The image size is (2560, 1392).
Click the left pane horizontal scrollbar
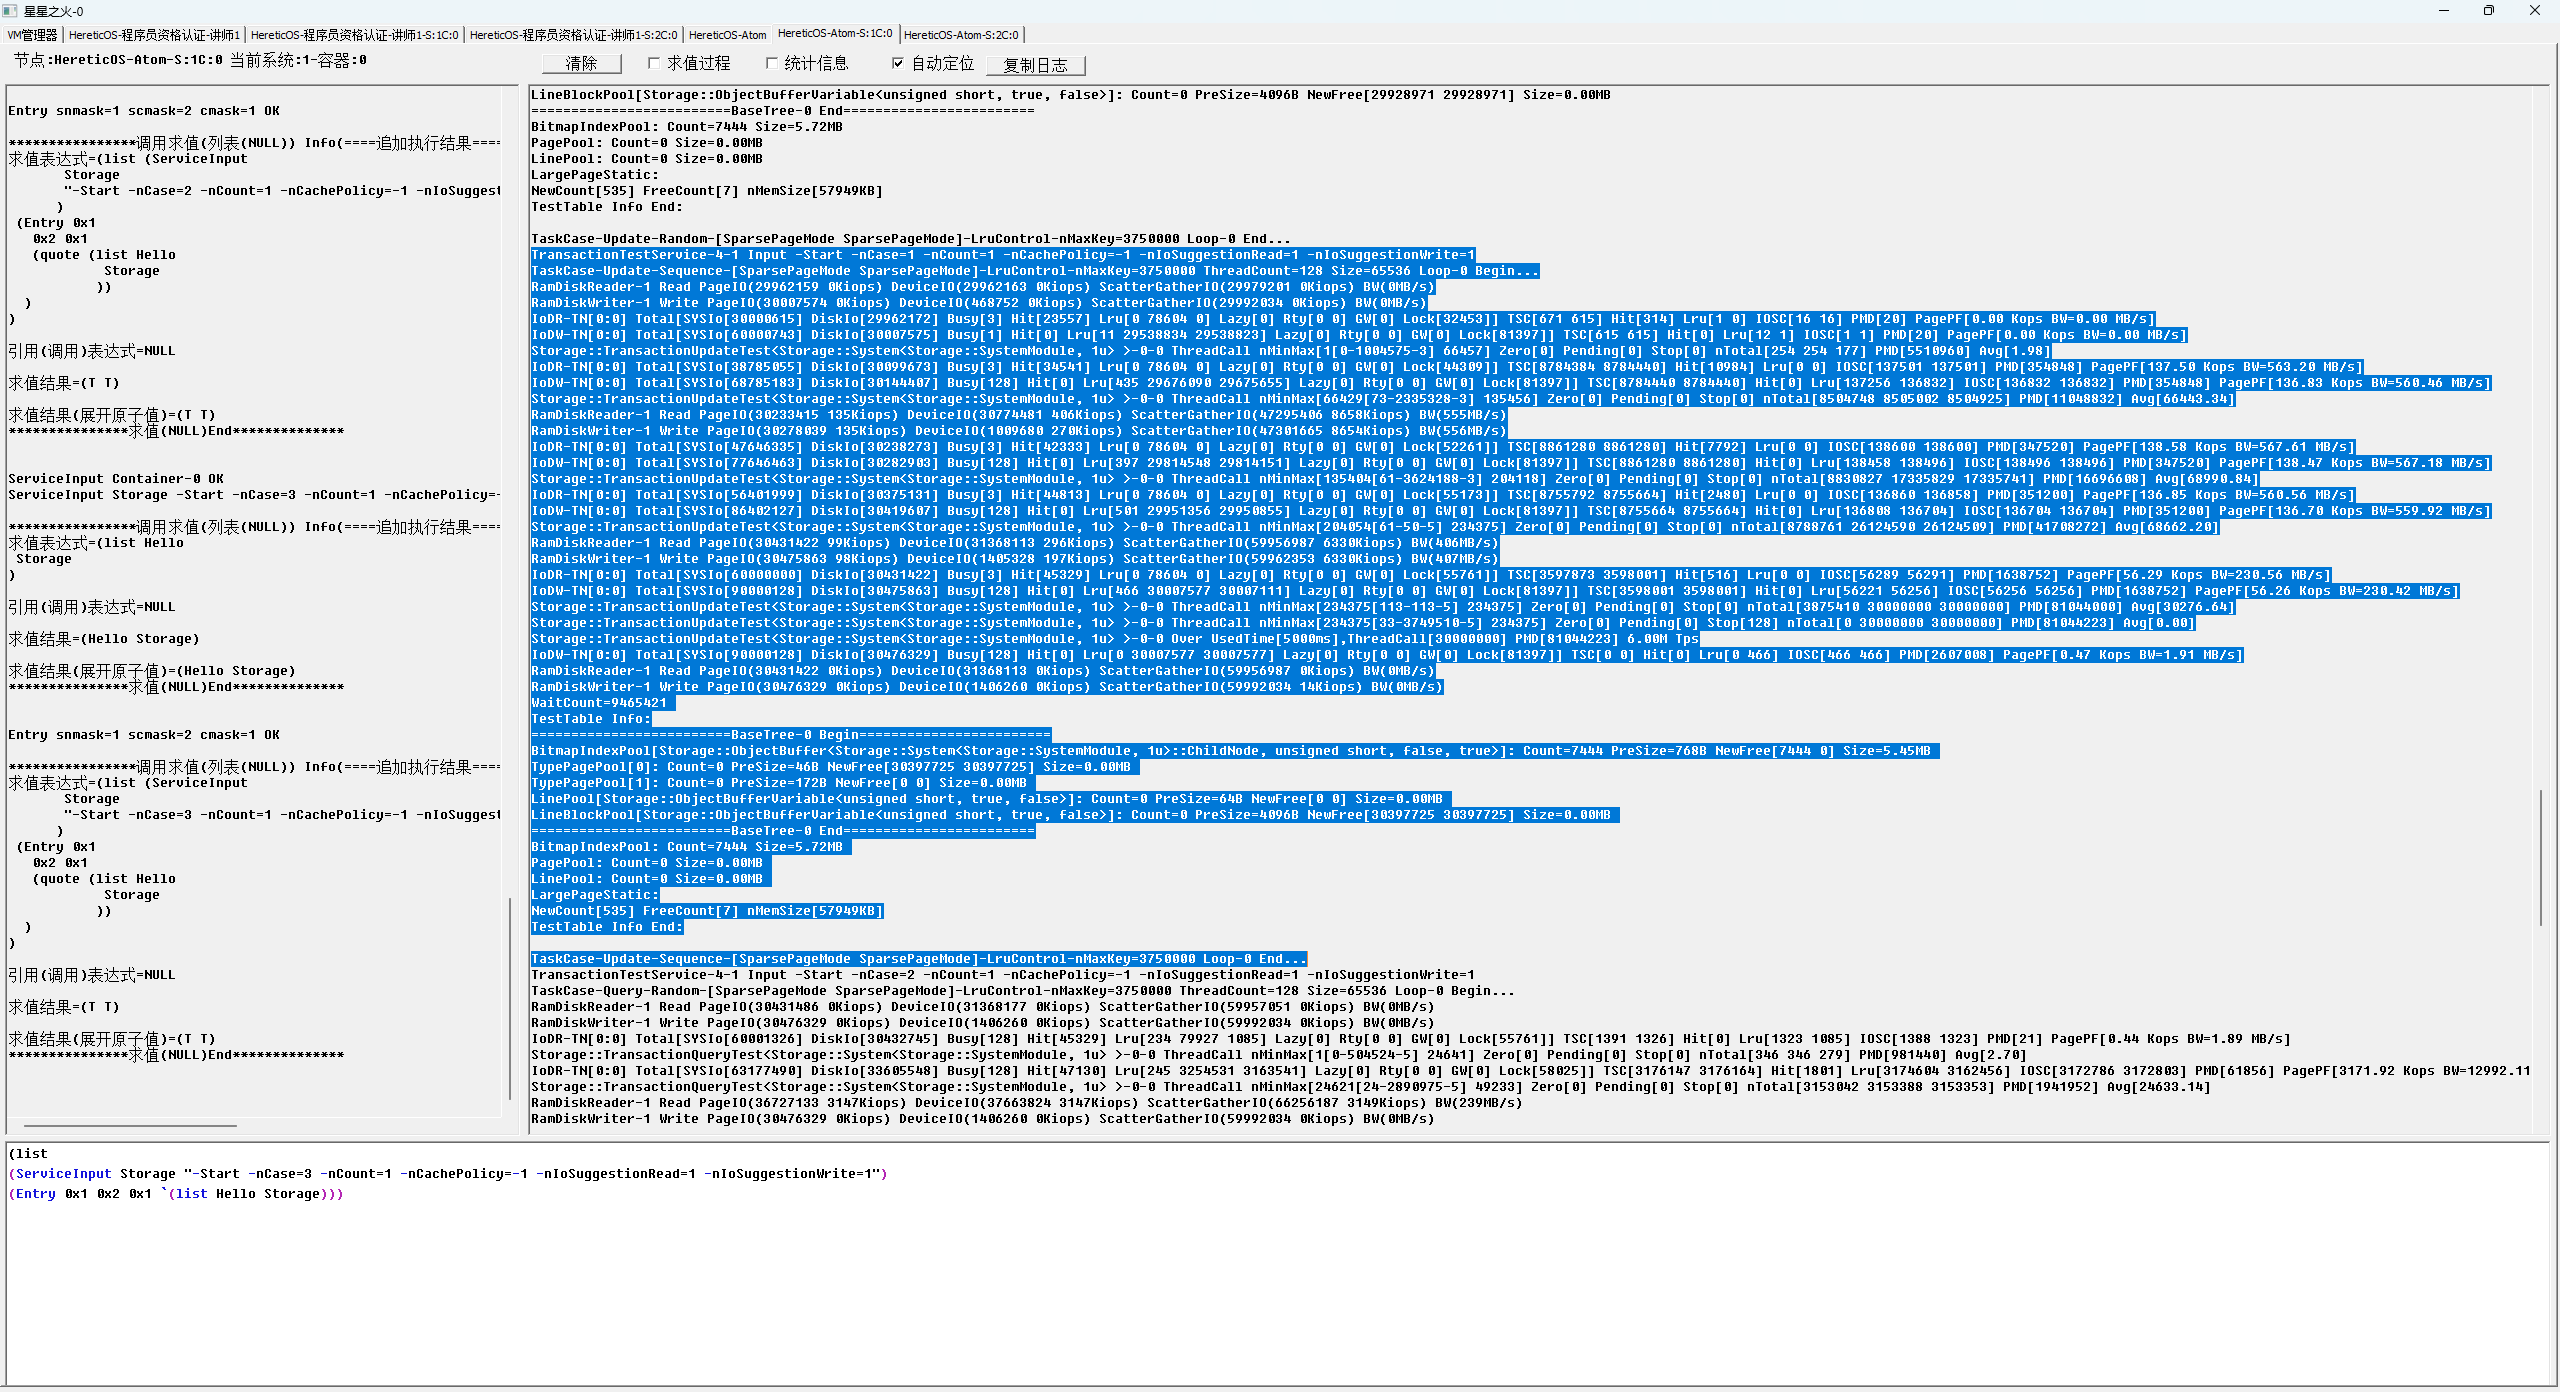coord(130,1125)
